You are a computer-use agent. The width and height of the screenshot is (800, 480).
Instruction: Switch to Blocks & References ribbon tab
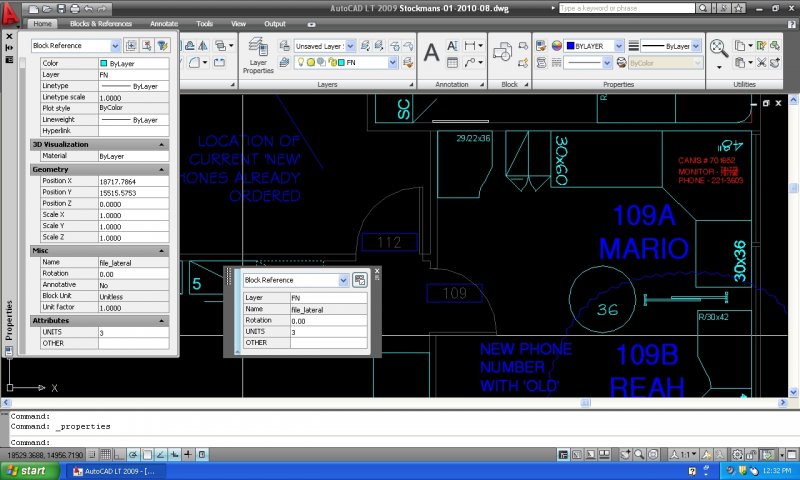click(x=101, y=23)
